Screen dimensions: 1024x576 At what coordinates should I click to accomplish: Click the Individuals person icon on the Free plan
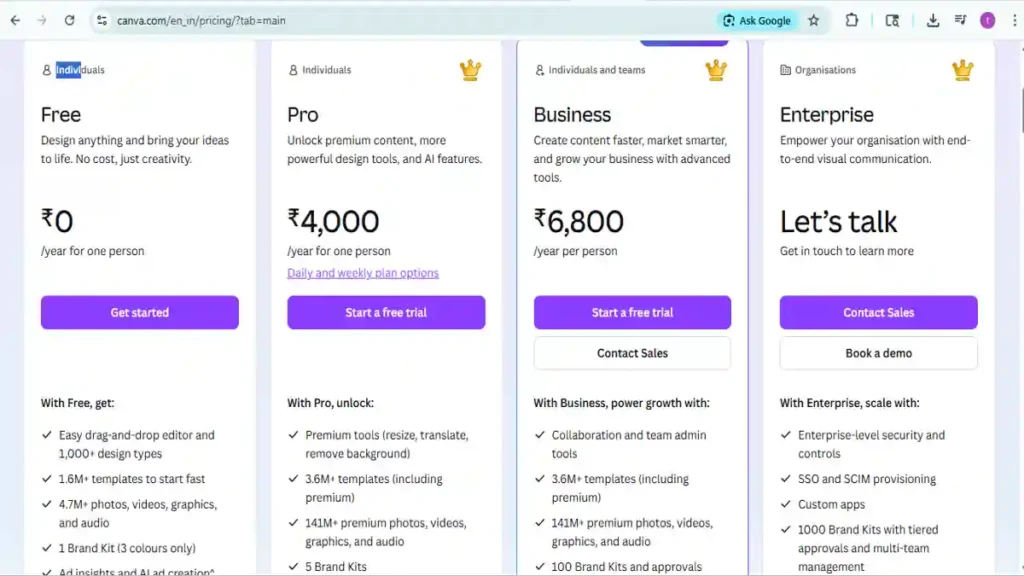coord(45,69)
